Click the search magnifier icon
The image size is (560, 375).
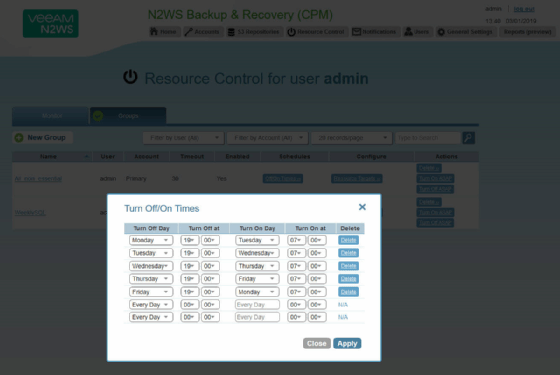469,138
